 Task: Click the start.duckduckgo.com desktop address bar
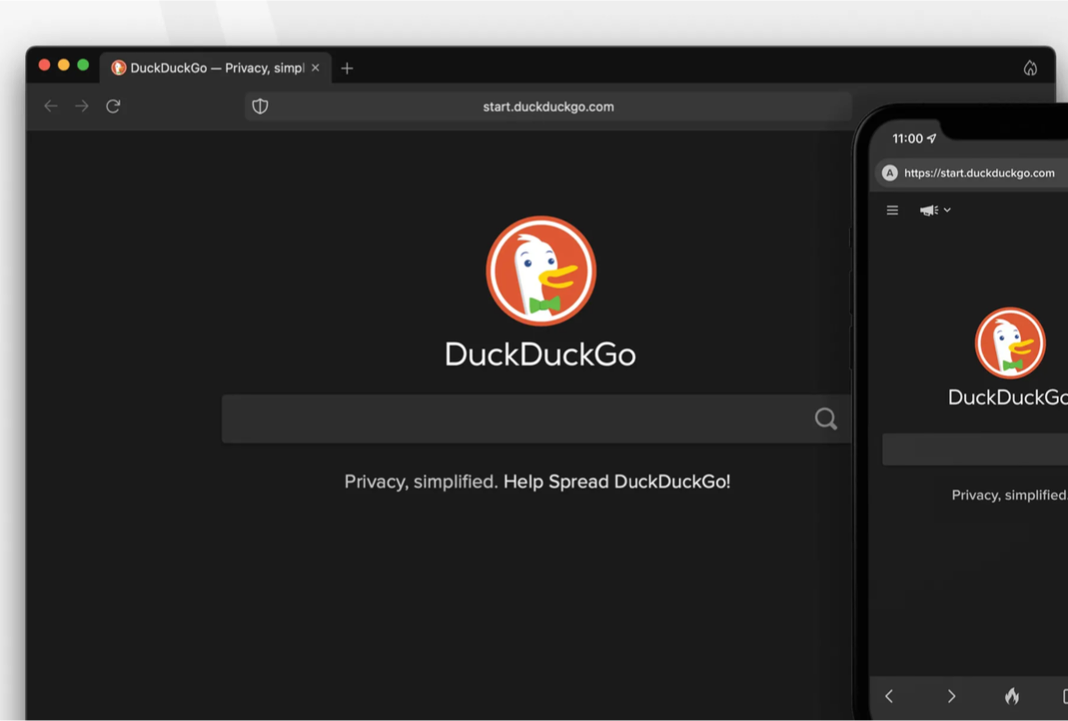tap(548, 106)
